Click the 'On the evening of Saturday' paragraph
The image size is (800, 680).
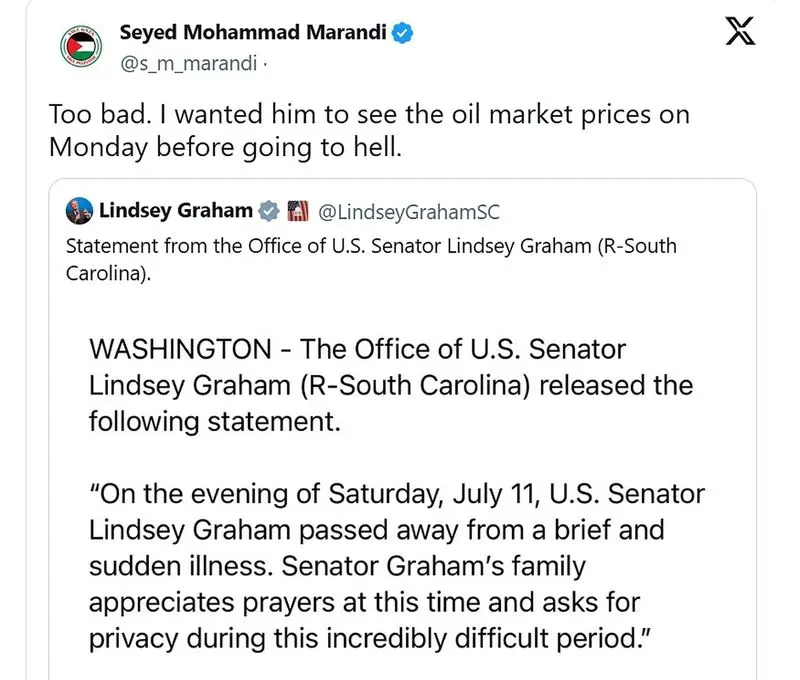397,566
